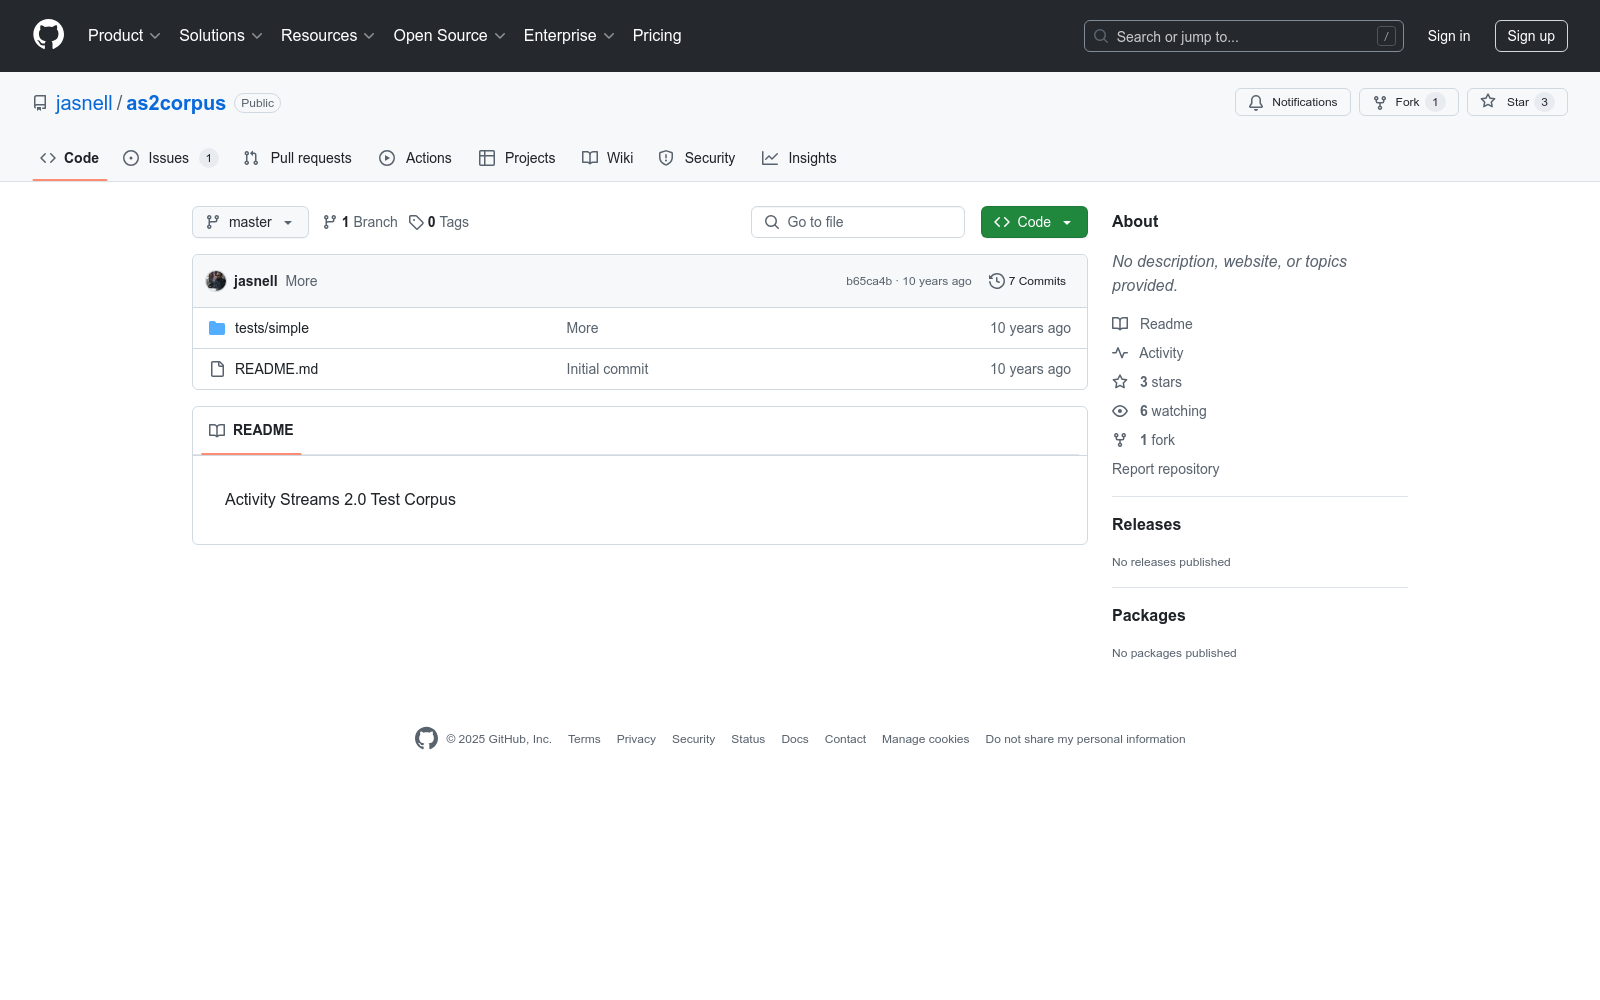Open the Security tab

(697, 158)
